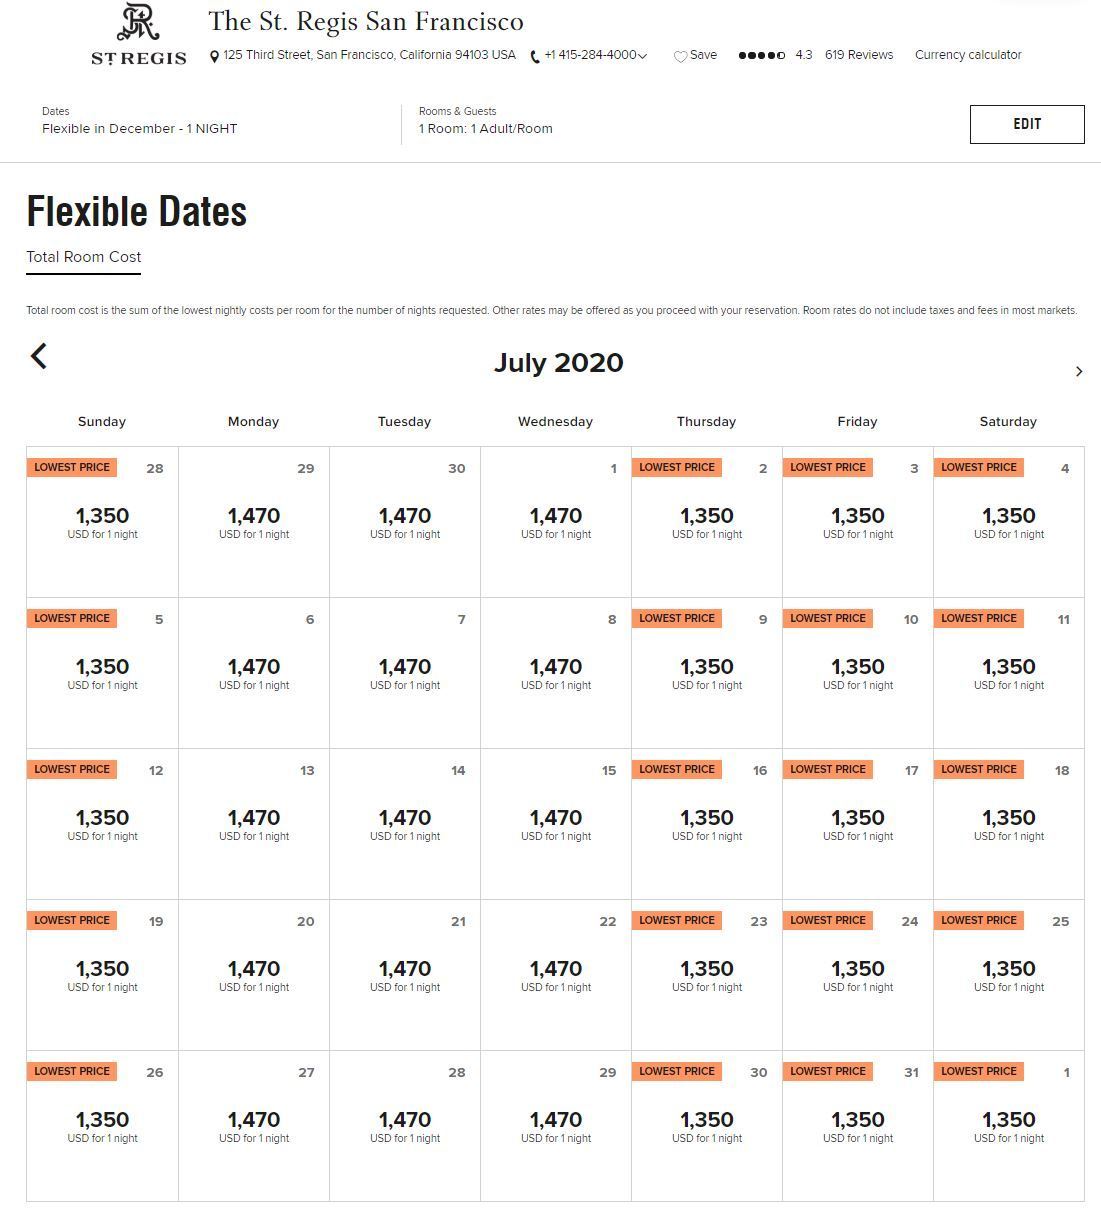Open the 619 Reviews link
The height and width of the screenshot is (1214, 1101).
coord(859,55)
